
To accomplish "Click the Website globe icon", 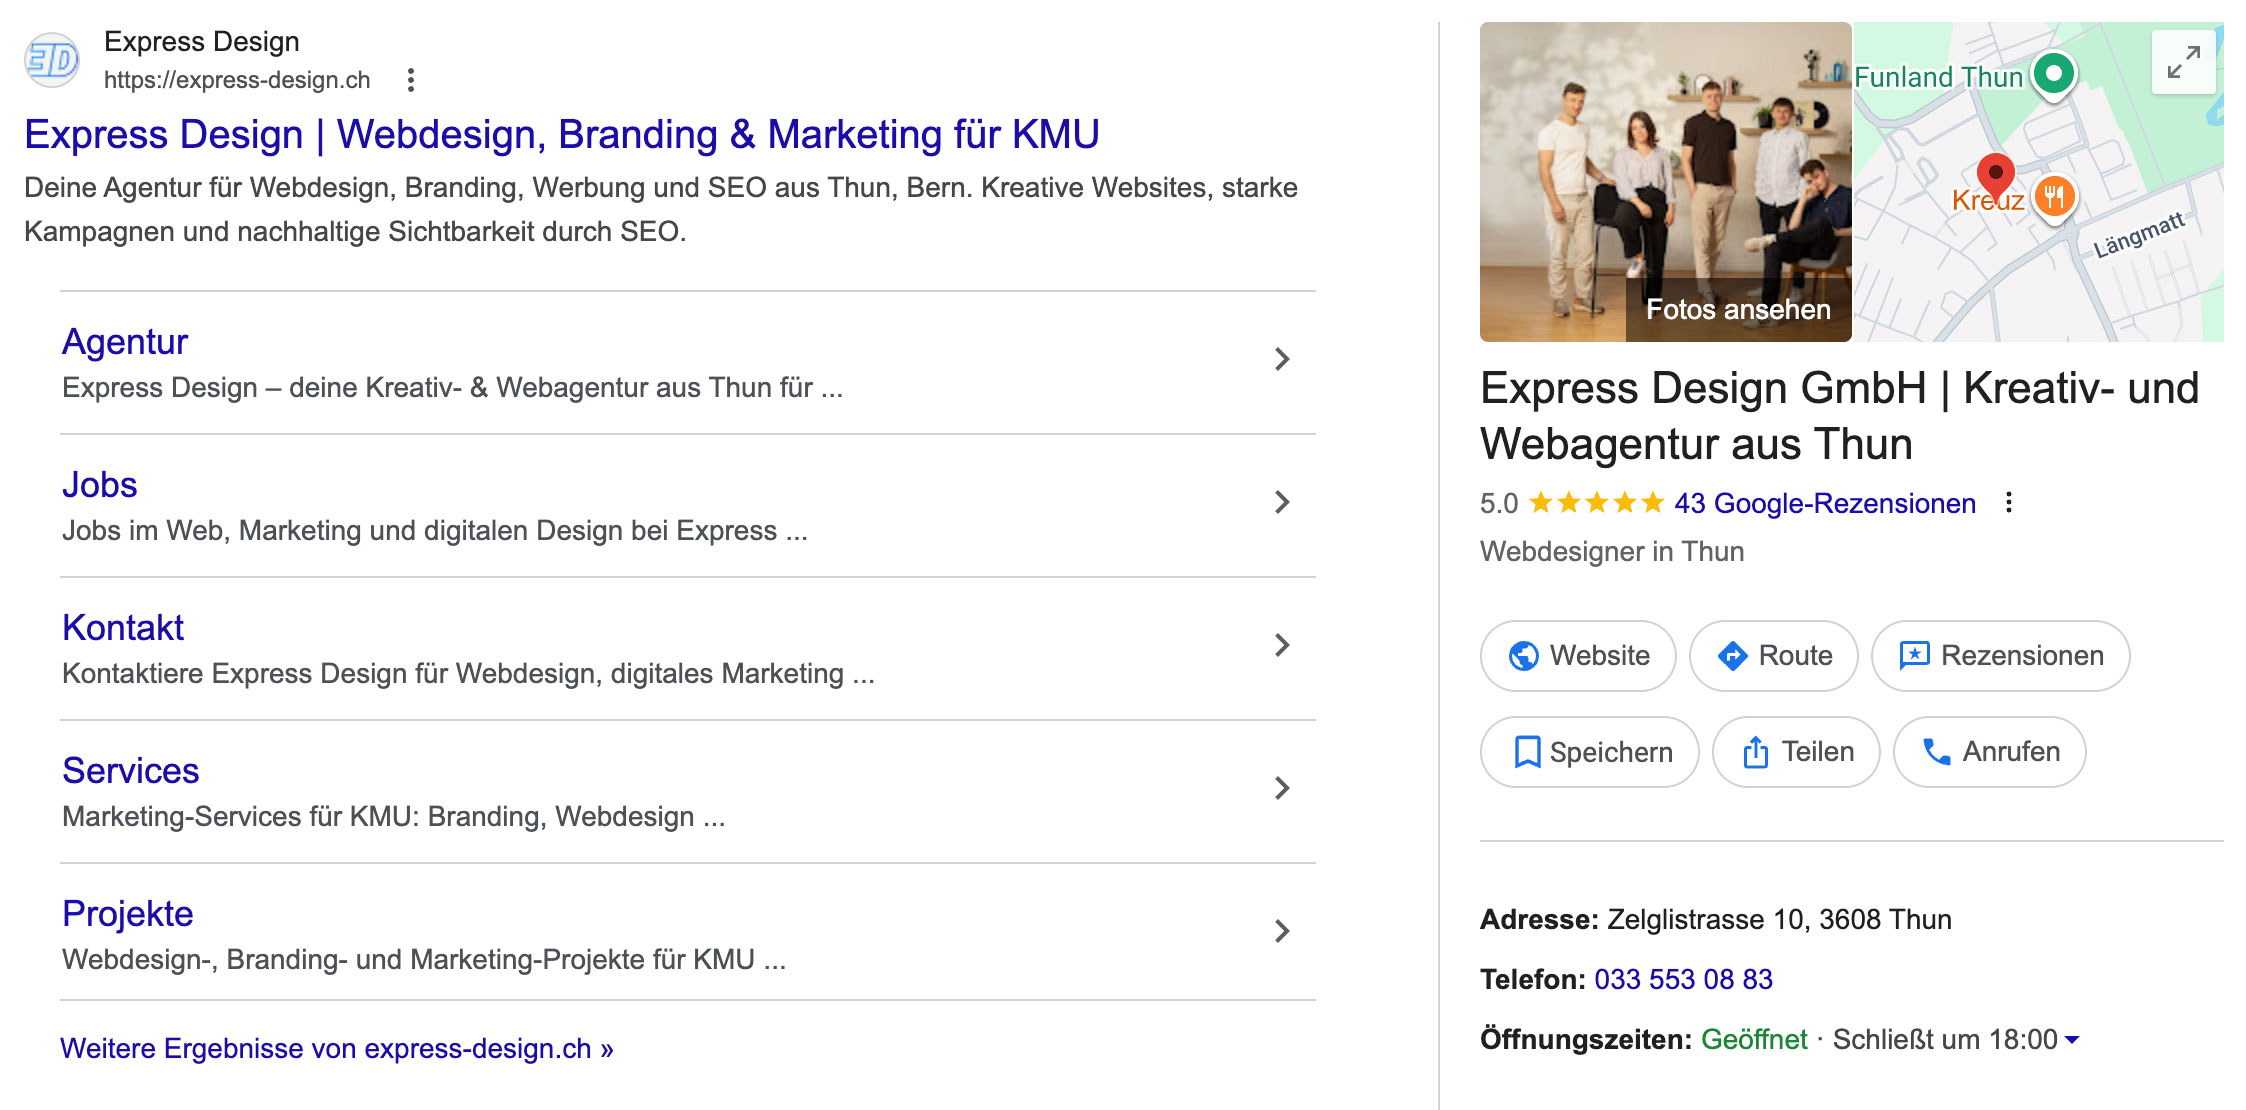I will point(1523,656).
